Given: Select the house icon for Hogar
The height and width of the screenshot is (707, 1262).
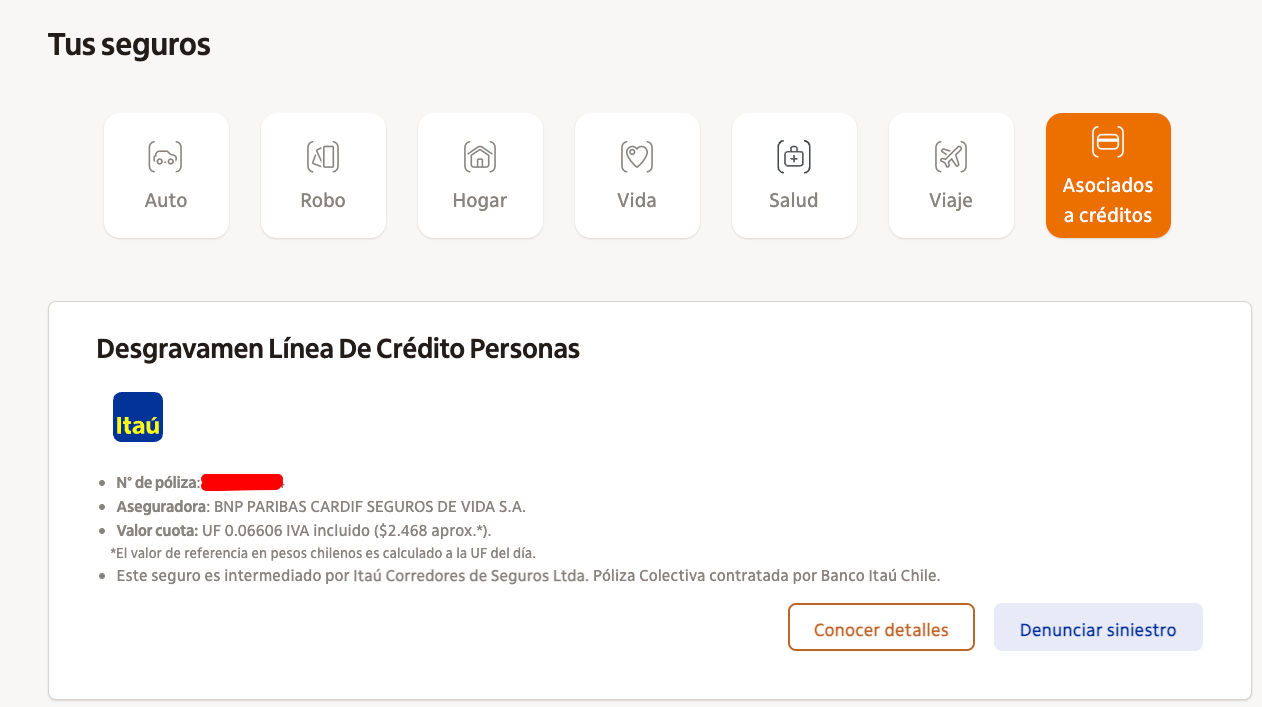Looking at the screenshot, I should pos(480,157).
